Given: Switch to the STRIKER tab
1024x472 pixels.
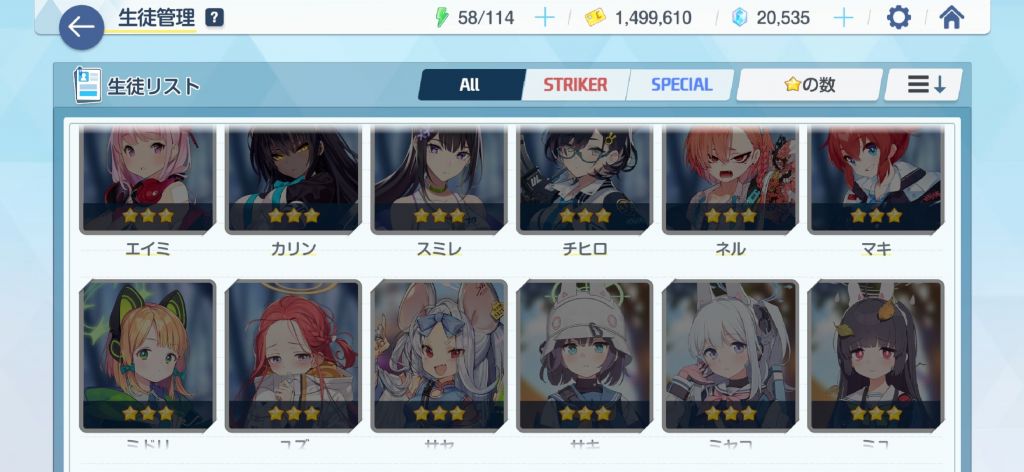Looking at the screenshot, I should tap(575, 85).
